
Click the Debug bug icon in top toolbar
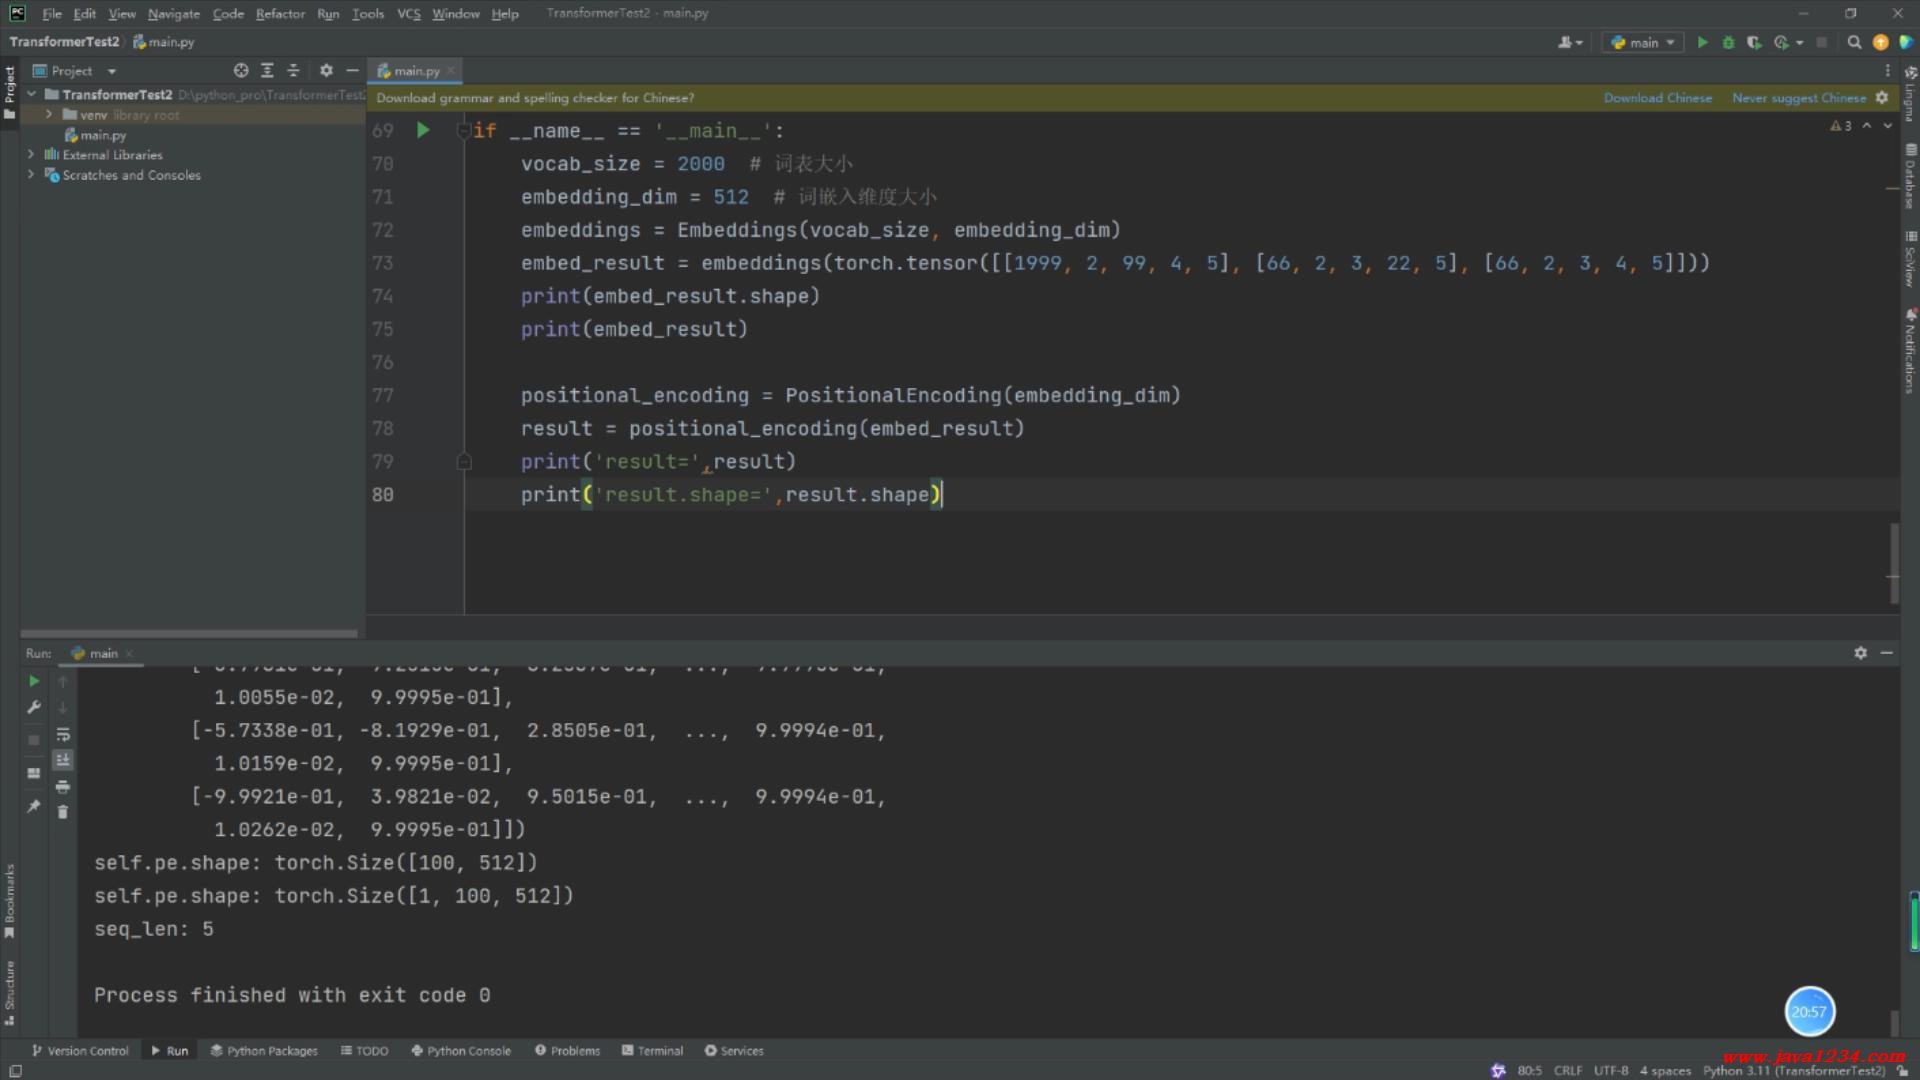[1728, 42]
